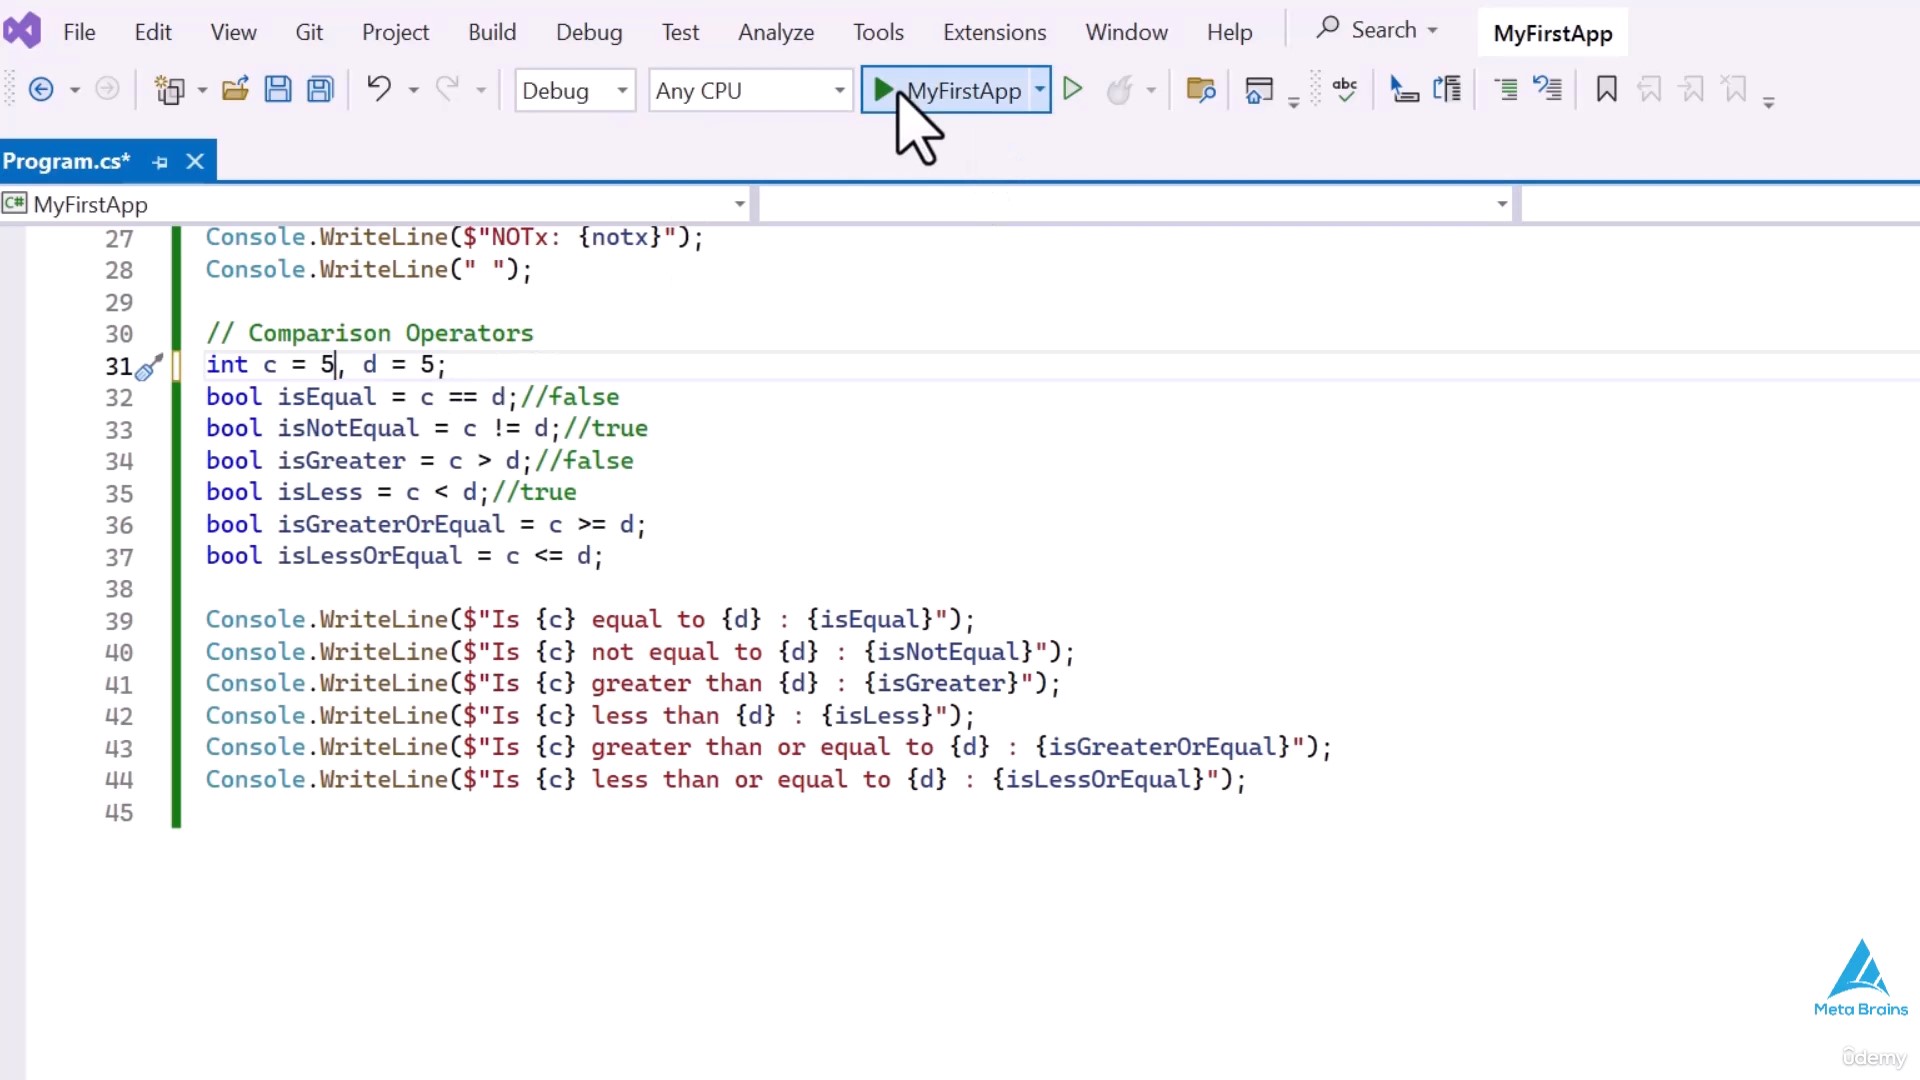Click the New Project toolbar icon
This screenshot has width=1920, height=1080.
[170, 90]
